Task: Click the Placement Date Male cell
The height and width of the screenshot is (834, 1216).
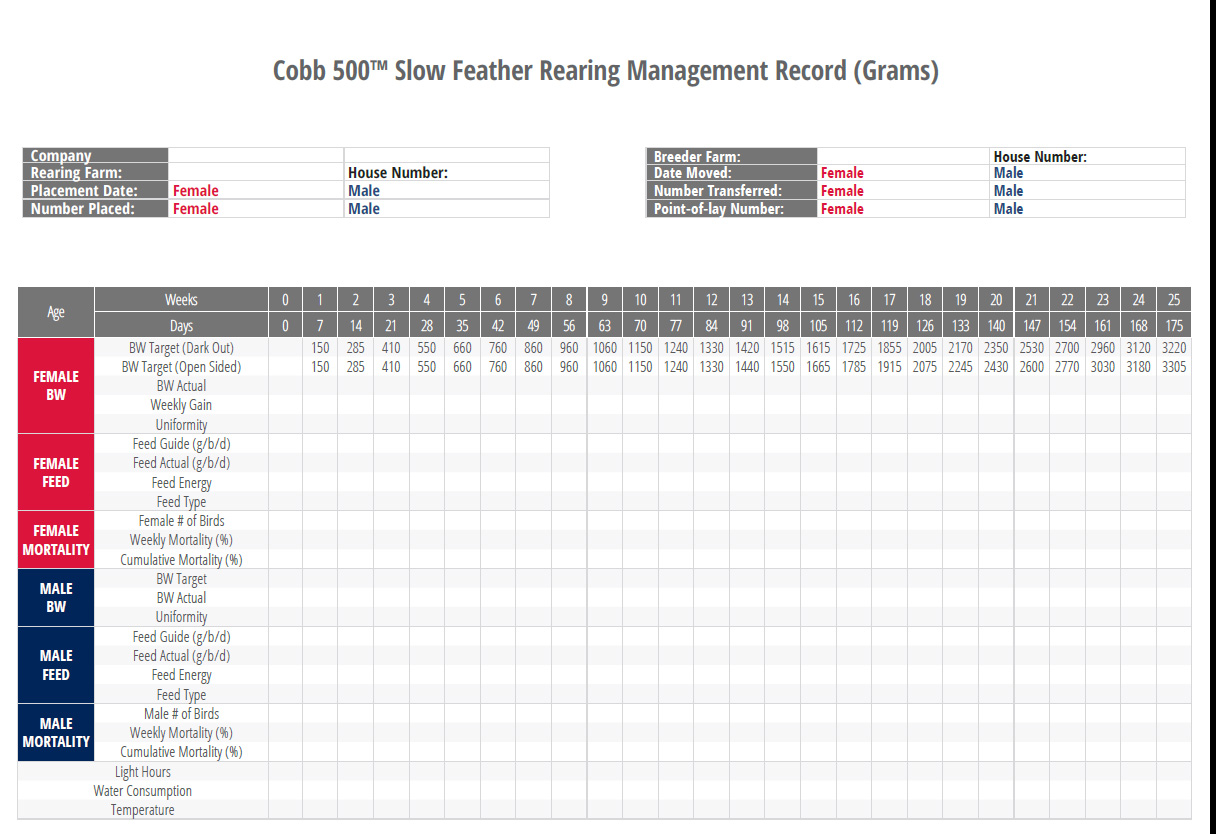Action: [447, 191]
